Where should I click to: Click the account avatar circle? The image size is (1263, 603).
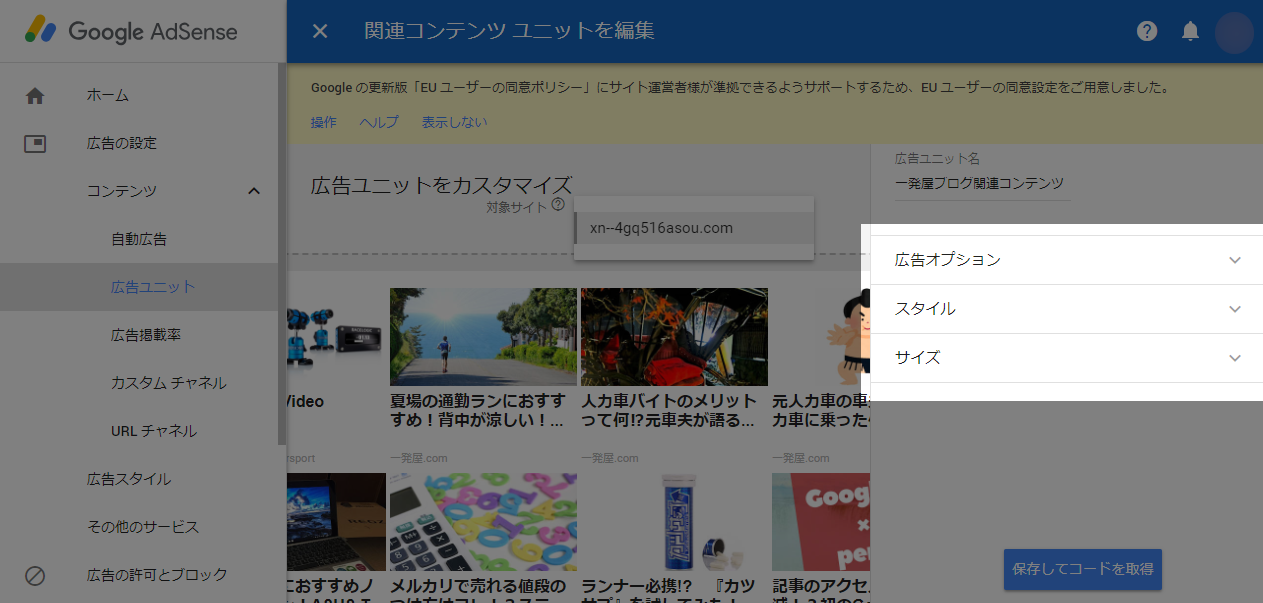click(1233, 33)
